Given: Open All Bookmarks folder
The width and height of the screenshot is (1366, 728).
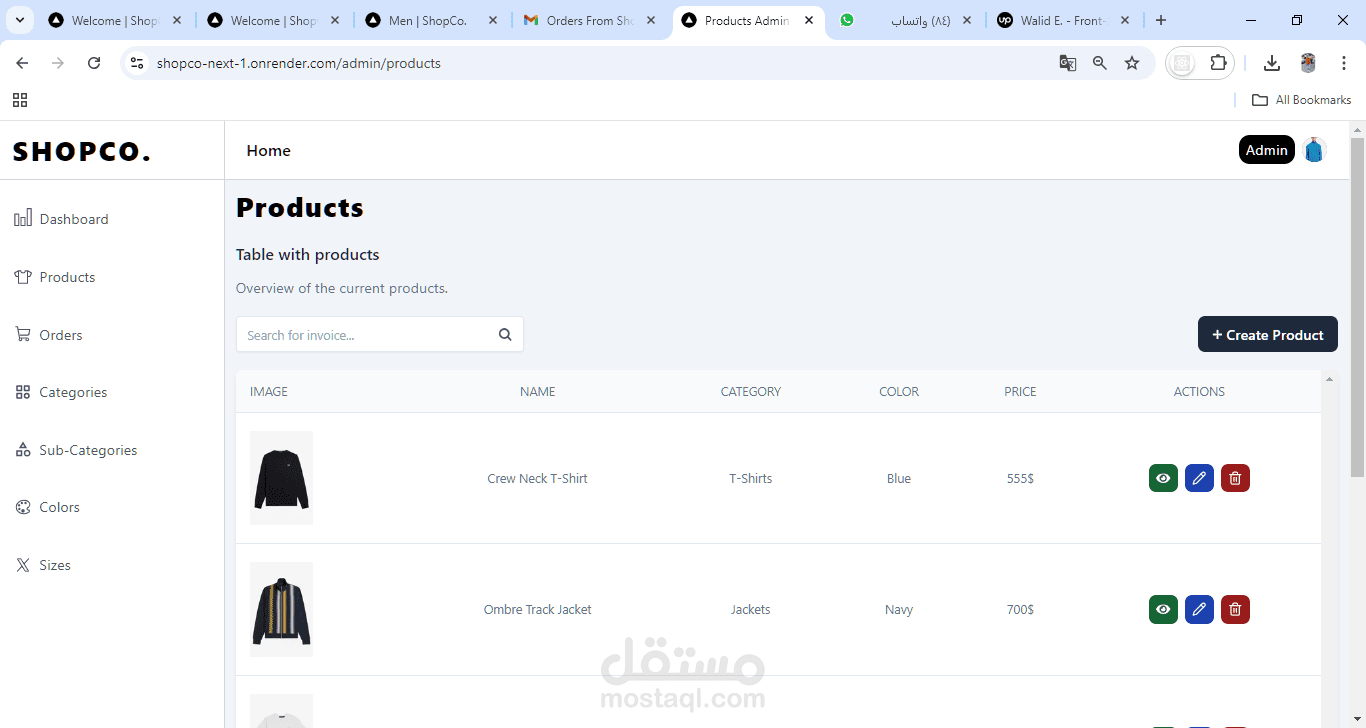Looking at the screenshot, I should (x=1301, y=100).
